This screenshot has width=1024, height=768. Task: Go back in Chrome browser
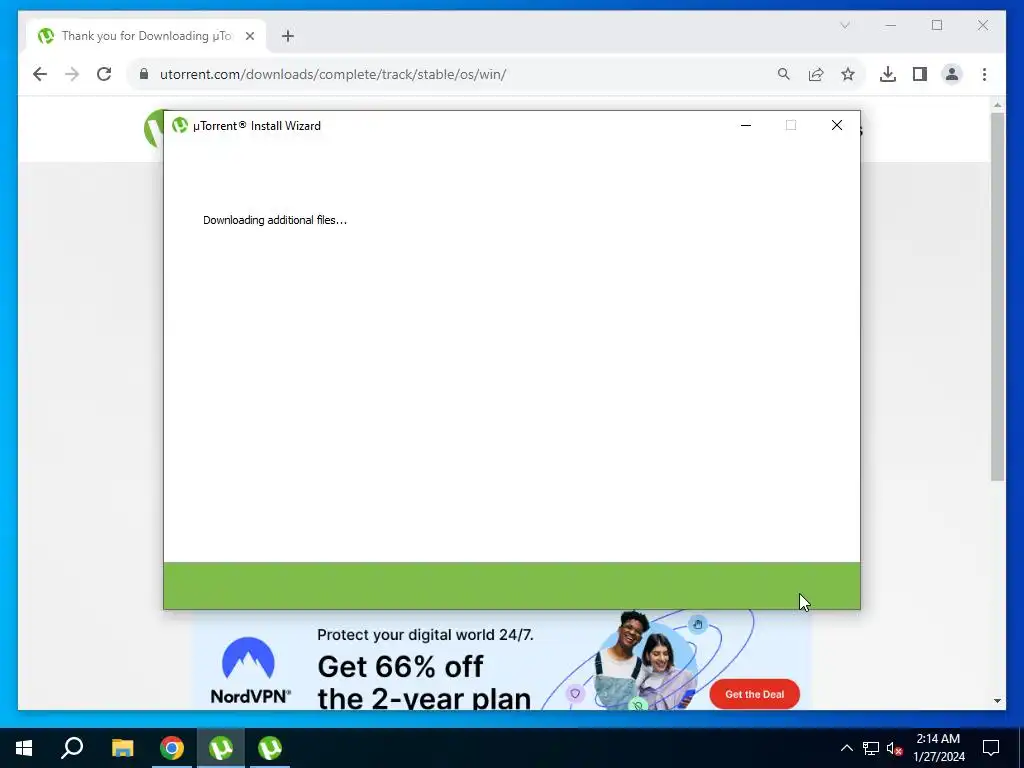(40, 74)
